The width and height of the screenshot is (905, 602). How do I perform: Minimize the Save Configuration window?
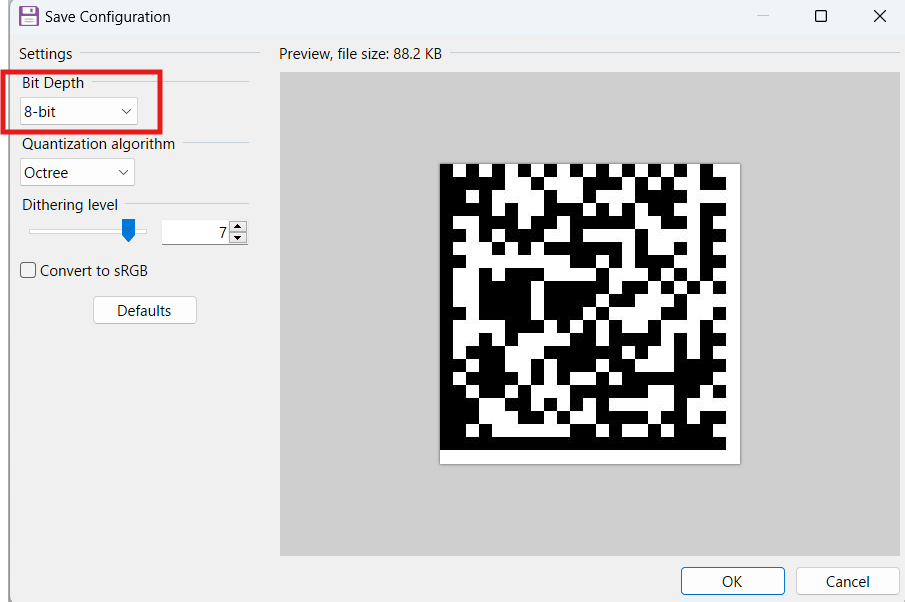[762, 16]
